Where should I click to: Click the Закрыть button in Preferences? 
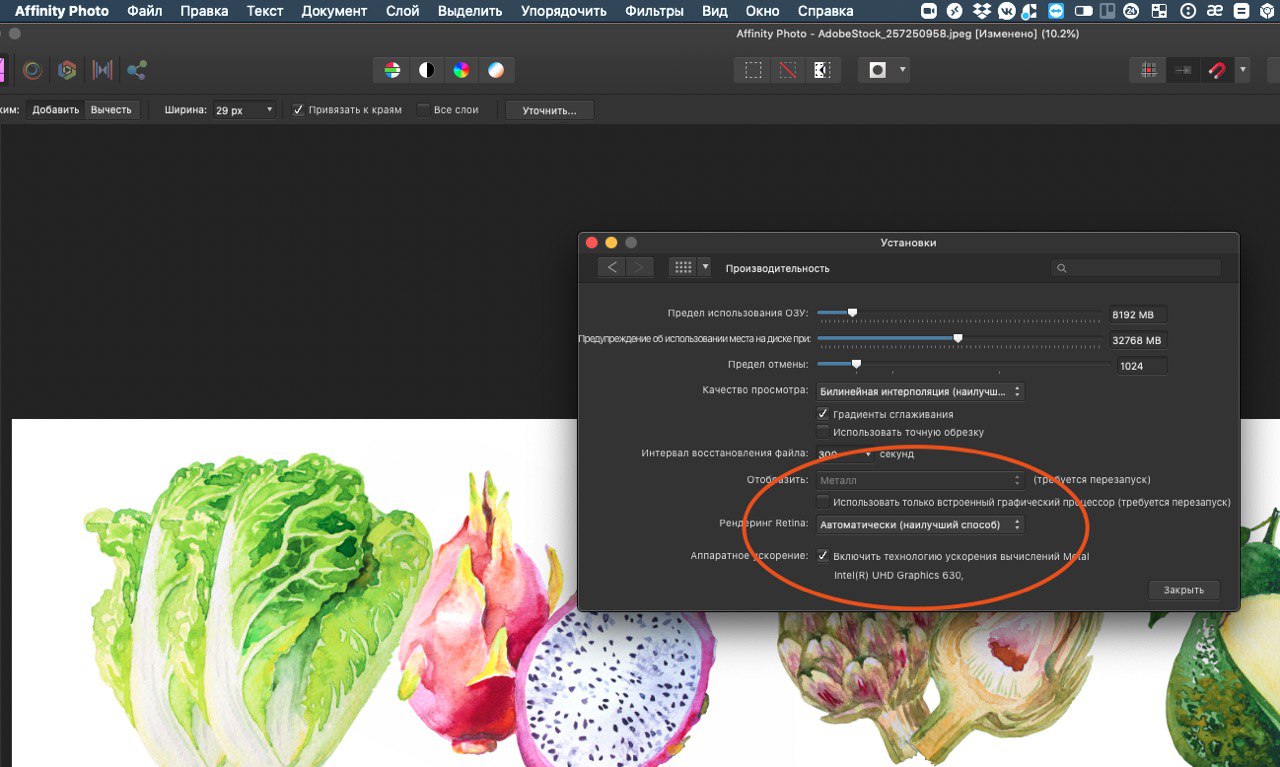click(x=1184, y=590)
